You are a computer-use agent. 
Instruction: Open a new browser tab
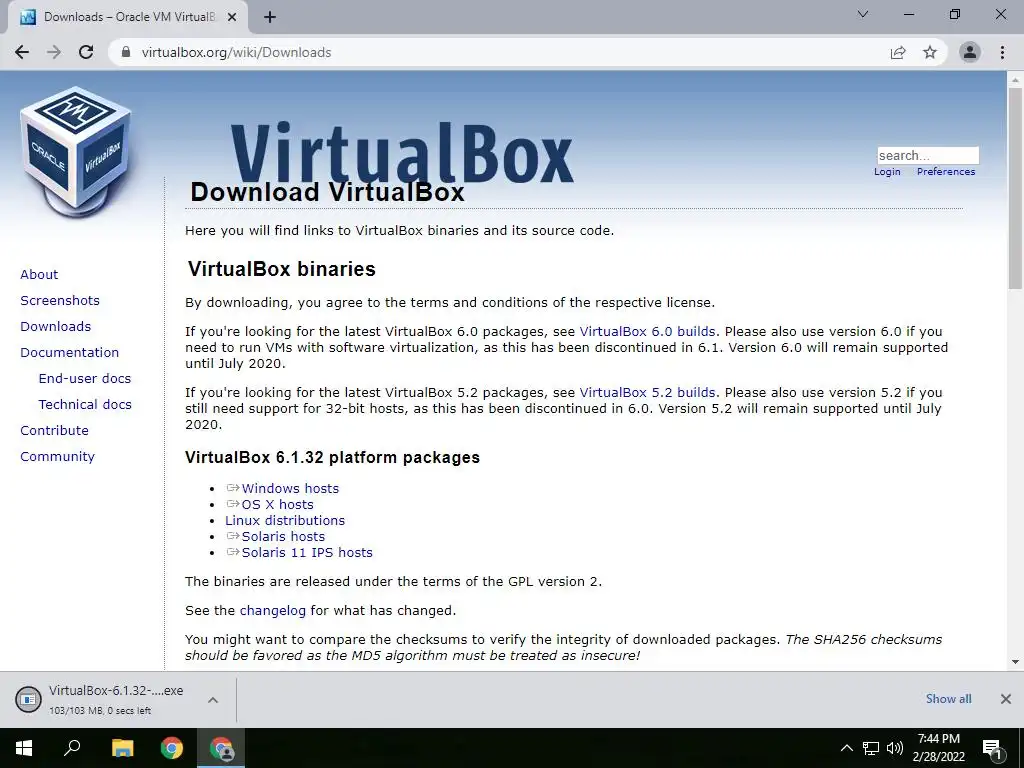click(270, 17)
